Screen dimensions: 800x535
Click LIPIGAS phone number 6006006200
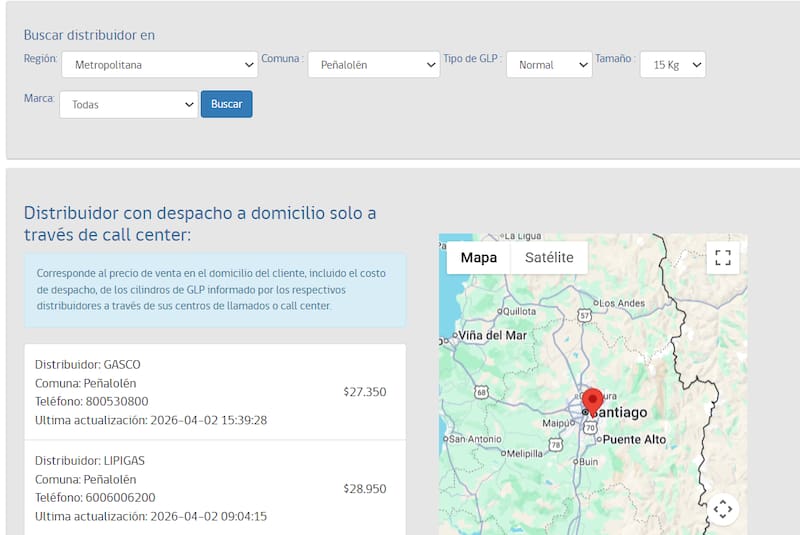[120, 497]
